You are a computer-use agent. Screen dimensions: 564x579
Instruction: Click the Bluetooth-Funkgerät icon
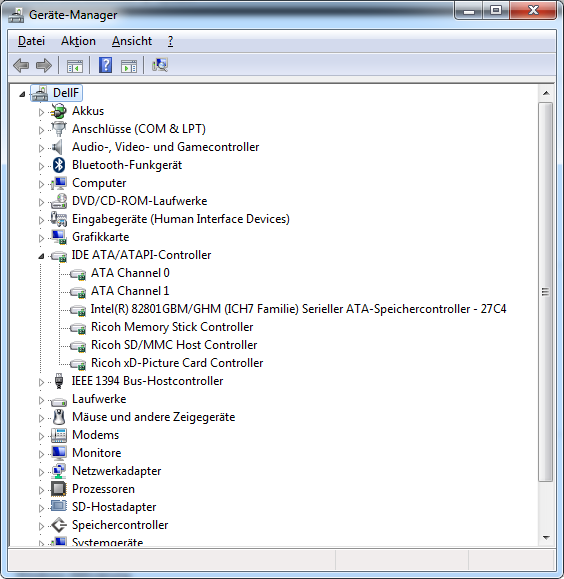[x=59, y=165]
